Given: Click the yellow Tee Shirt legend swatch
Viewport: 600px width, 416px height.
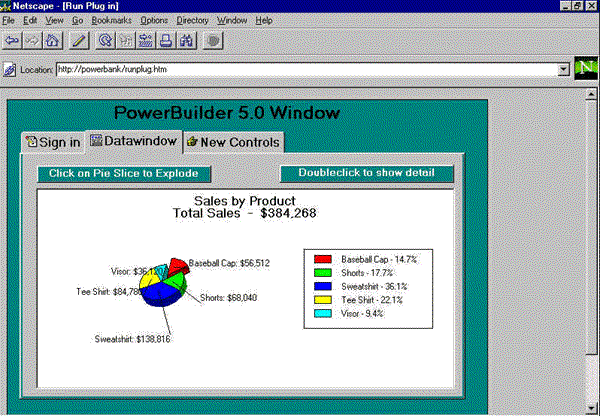Looking at the screenshot, I should click(323, 300).
